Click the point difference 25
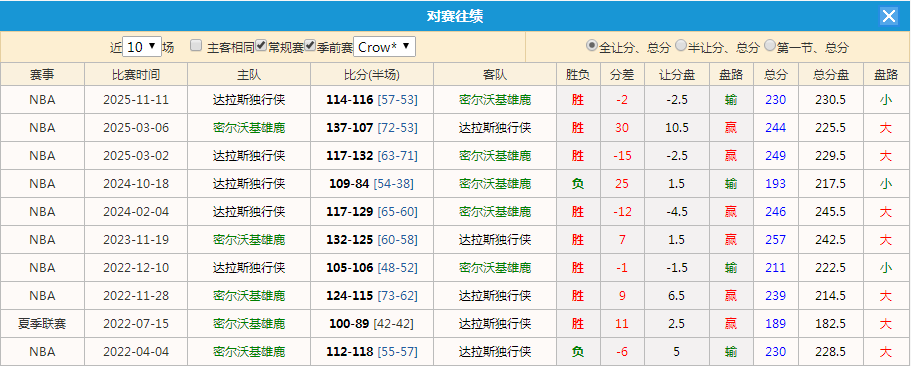 622,184
